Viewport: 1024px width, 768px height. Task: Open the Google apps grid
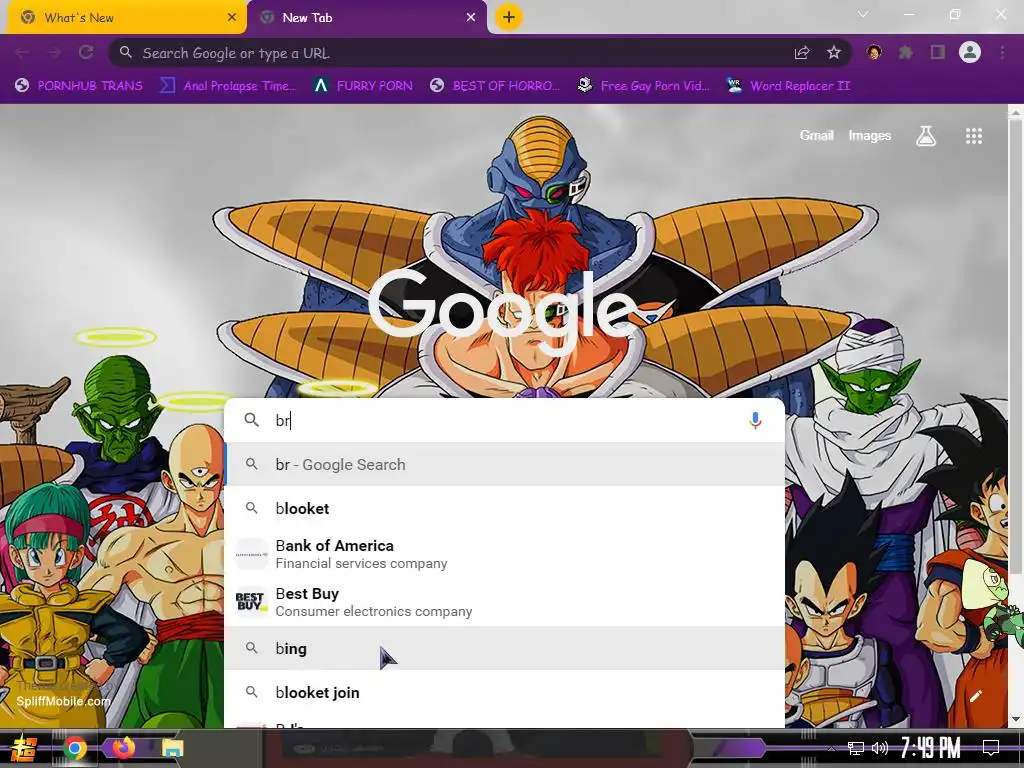point(974,136)
